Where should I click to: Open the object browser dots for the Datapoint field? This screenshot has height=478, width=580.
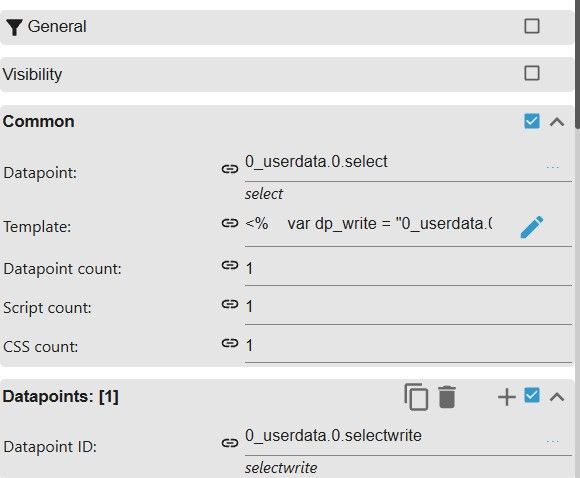552,167
